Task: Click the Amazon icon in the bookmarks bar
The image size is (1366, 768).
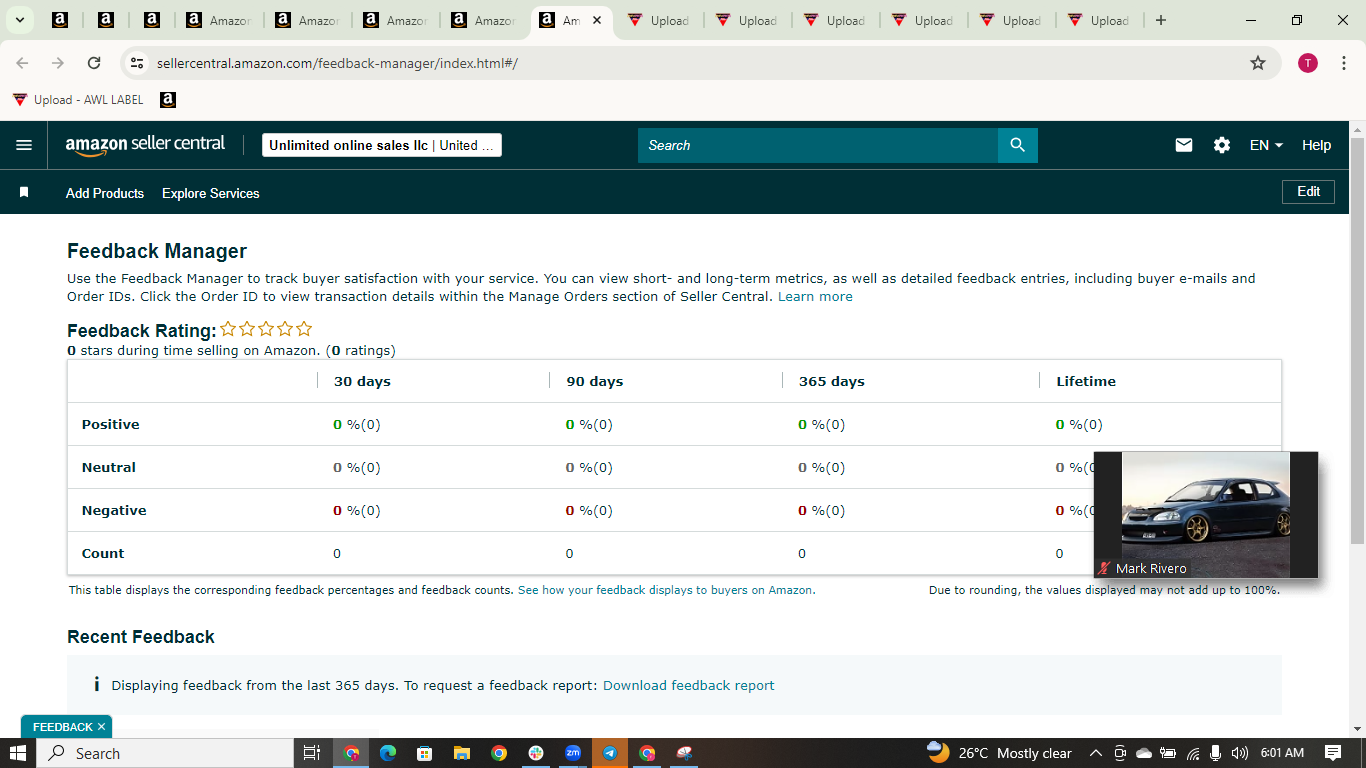Action: pyautogui.click(x=168, y=100)
